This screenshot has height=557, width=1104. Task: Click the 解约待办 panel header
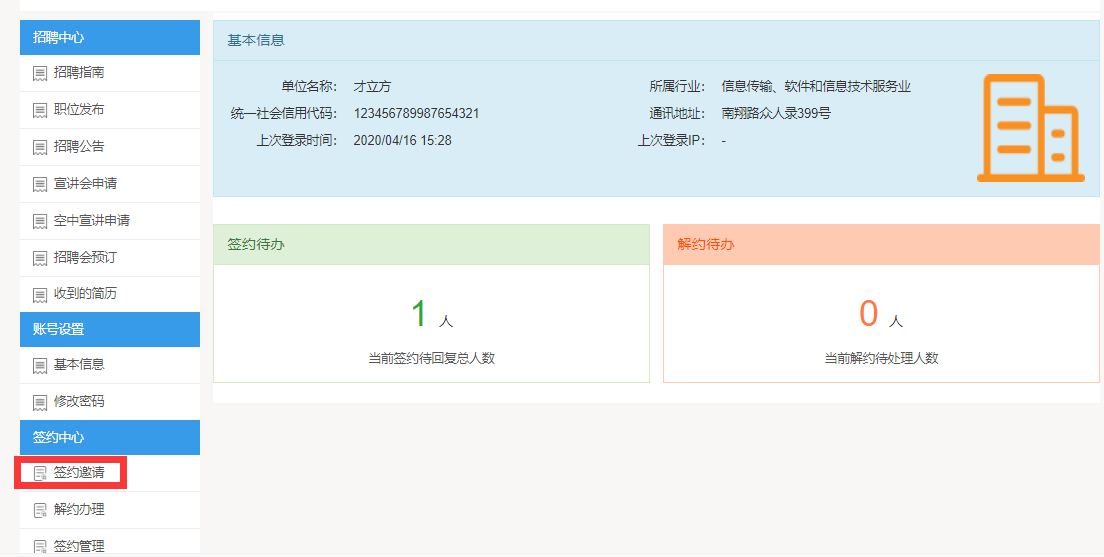pos(880,245)
